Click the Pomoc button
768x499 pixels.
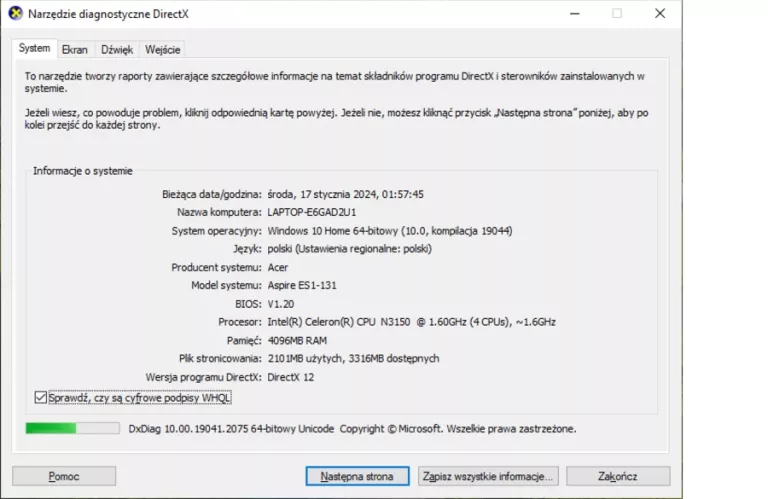[x=64, y=476]
